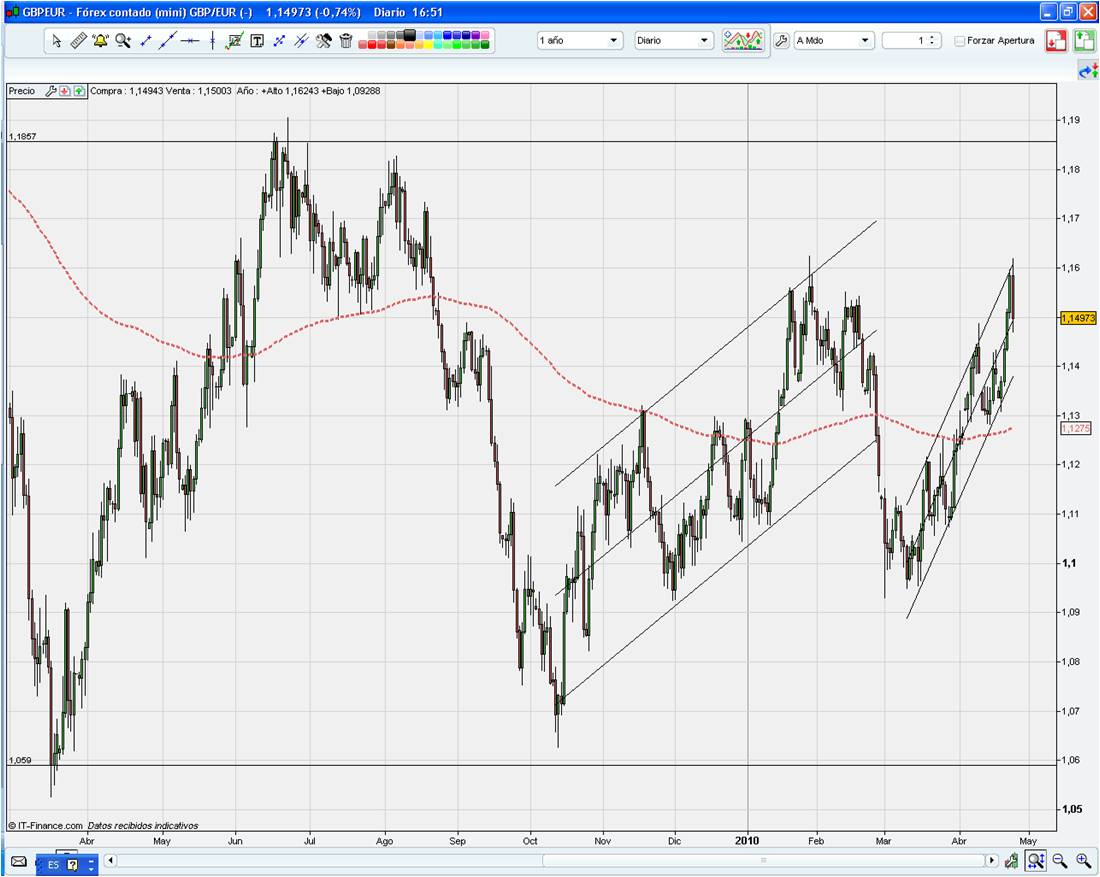Select the text annotation tool
Screen dimensions: 1100x877
pyautogui.click(x=257, y=41)
